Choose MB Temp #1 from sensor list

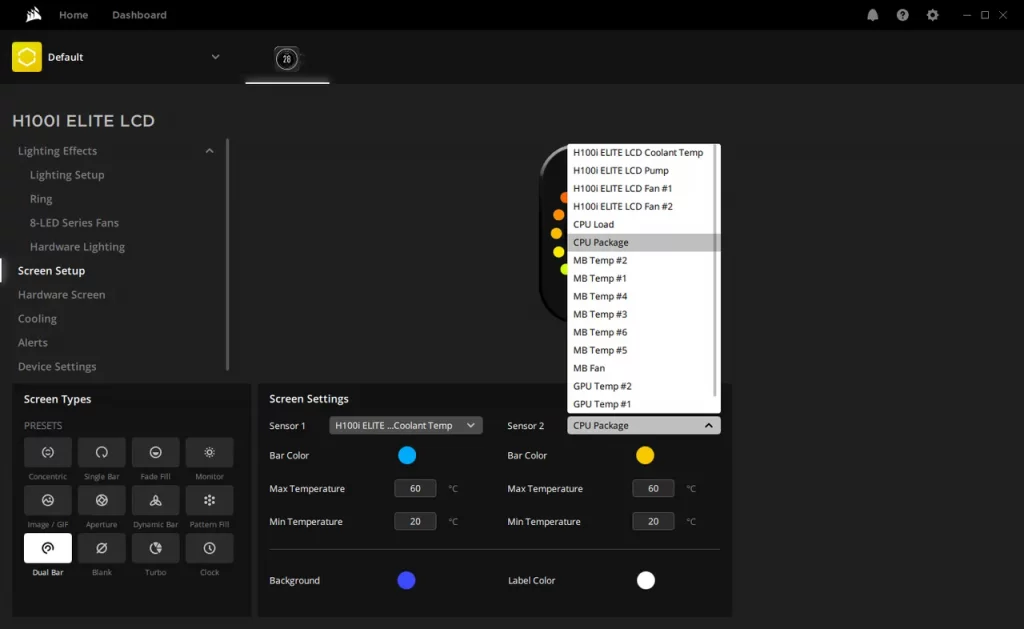[x=641, y=278]
